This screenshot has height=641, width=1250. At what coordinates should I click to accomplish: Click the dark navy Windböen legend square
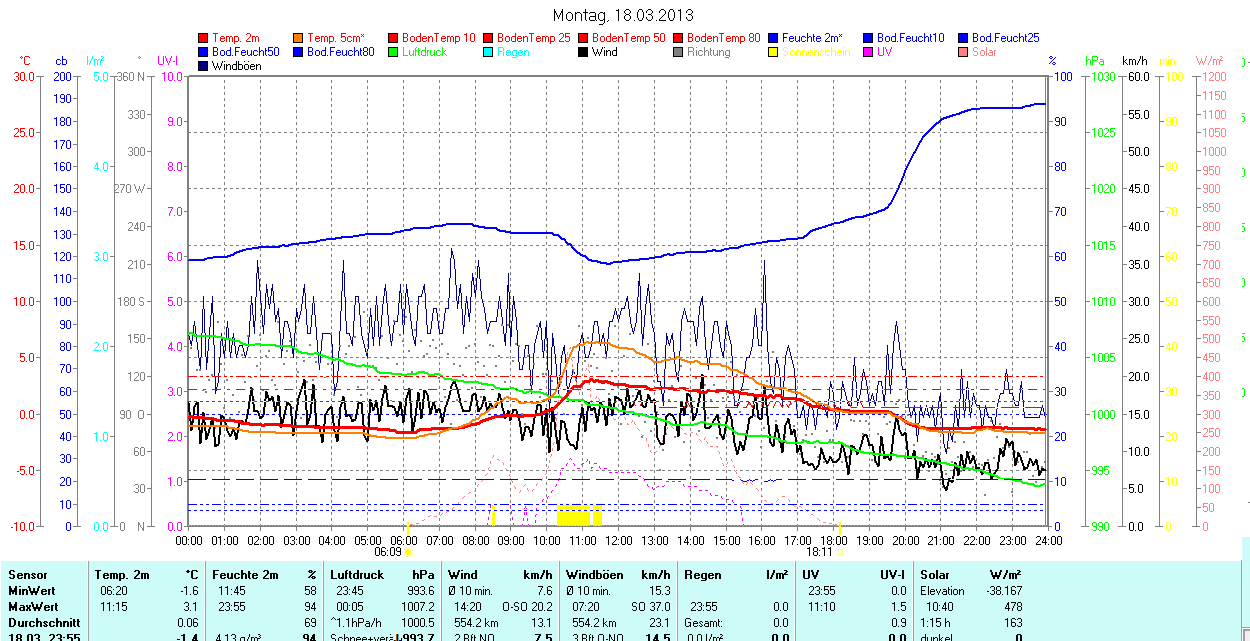coord(204,66)
